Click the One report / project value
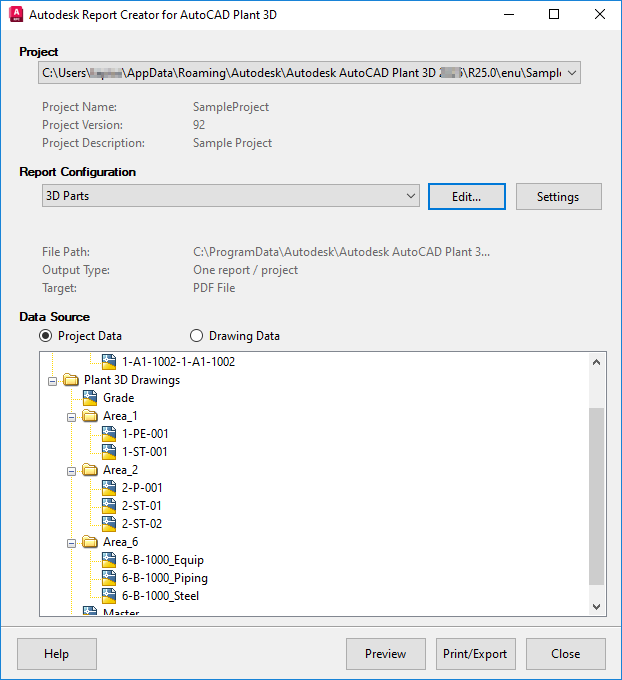622x680 pixels. (x=246, y=270)
